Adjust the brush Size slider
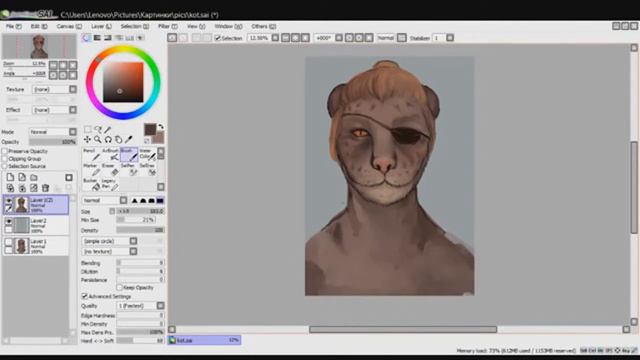The height and width of the screenshot is (360, 640). pyautogui.click(x=140, y=211)
